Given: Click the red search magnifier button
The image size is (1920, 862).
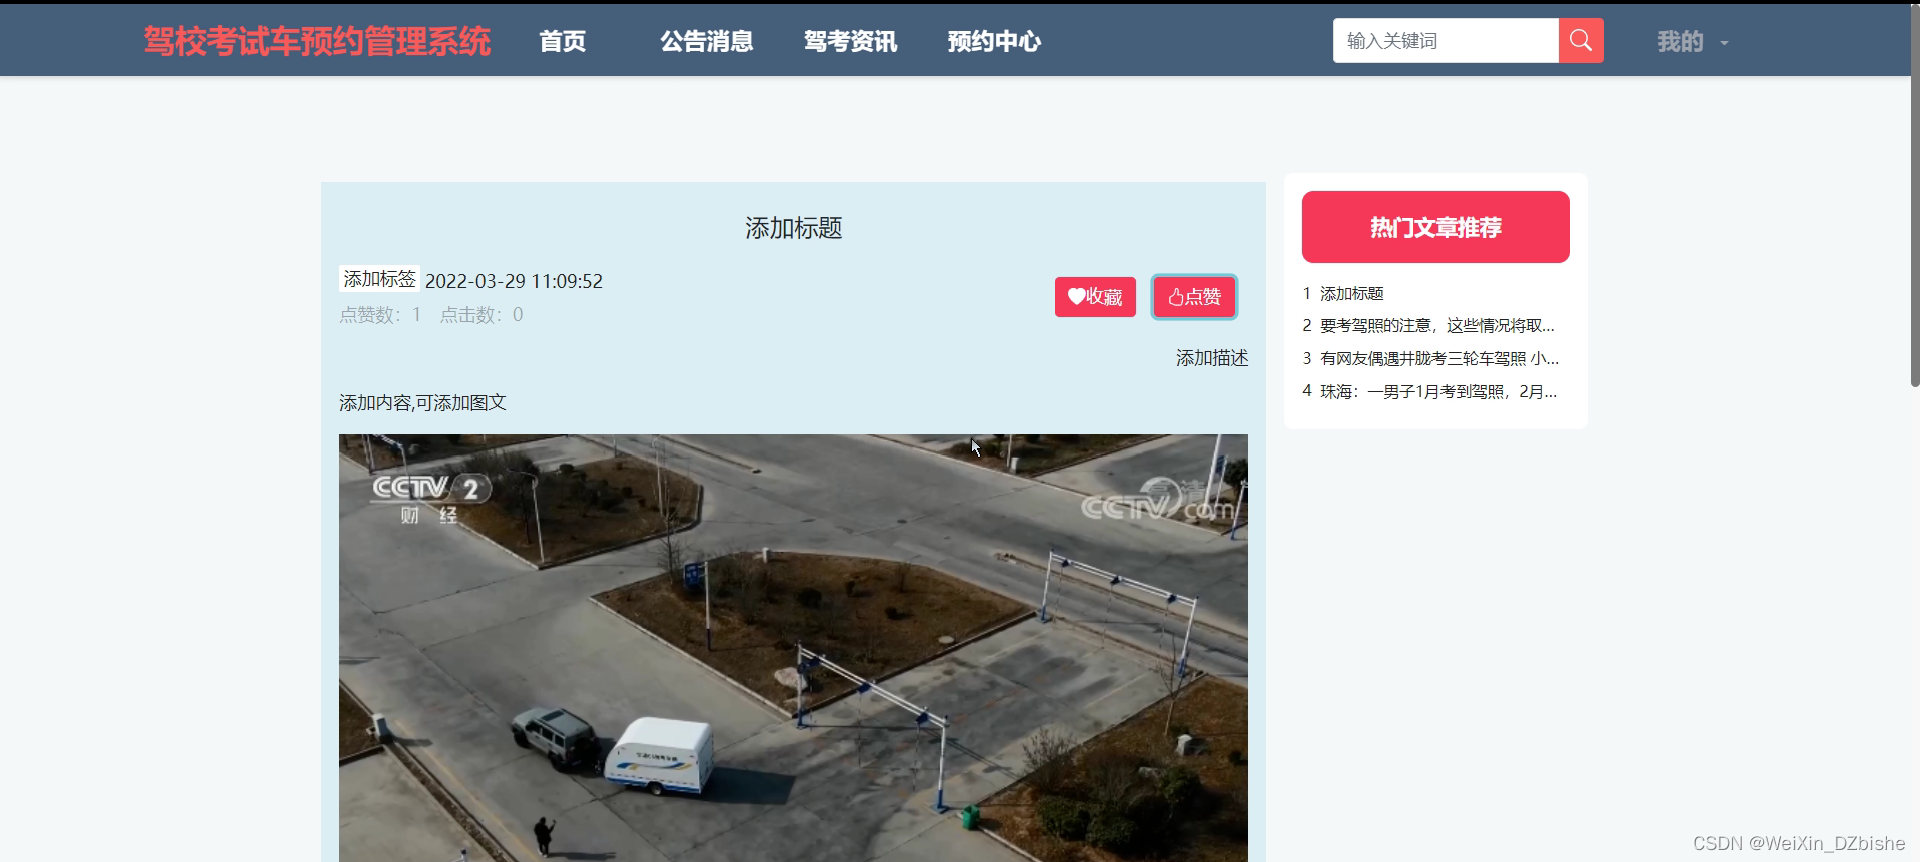Looking at the screenshot, I should click(x=1580, y=41).
